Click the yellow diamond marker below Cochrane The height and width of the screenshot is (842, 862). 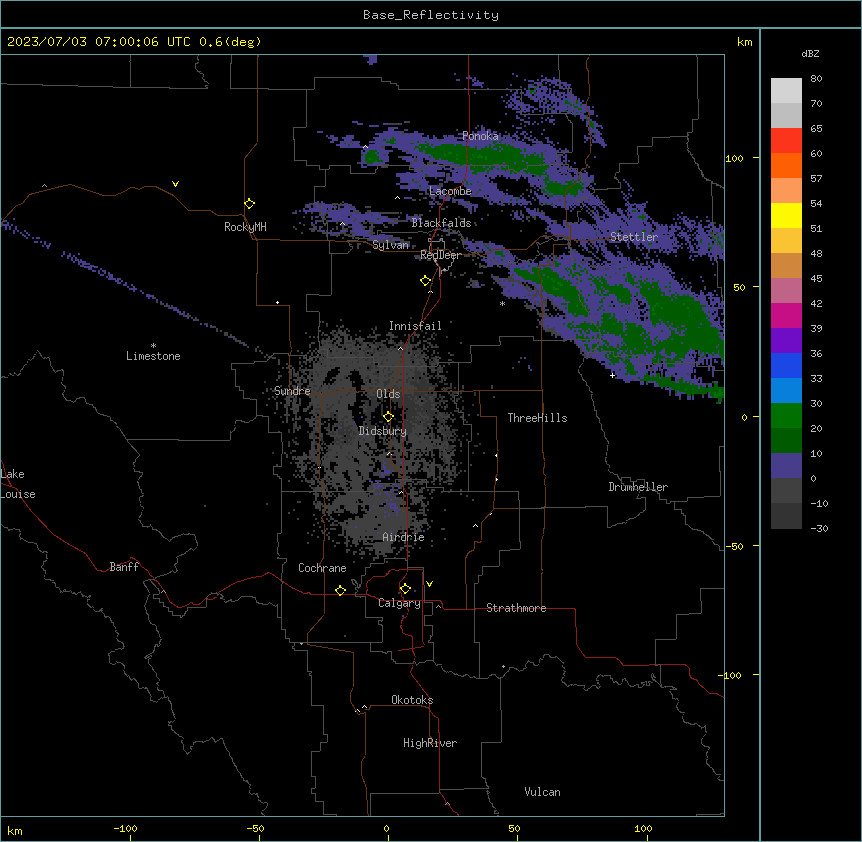[x=340, y=590]
